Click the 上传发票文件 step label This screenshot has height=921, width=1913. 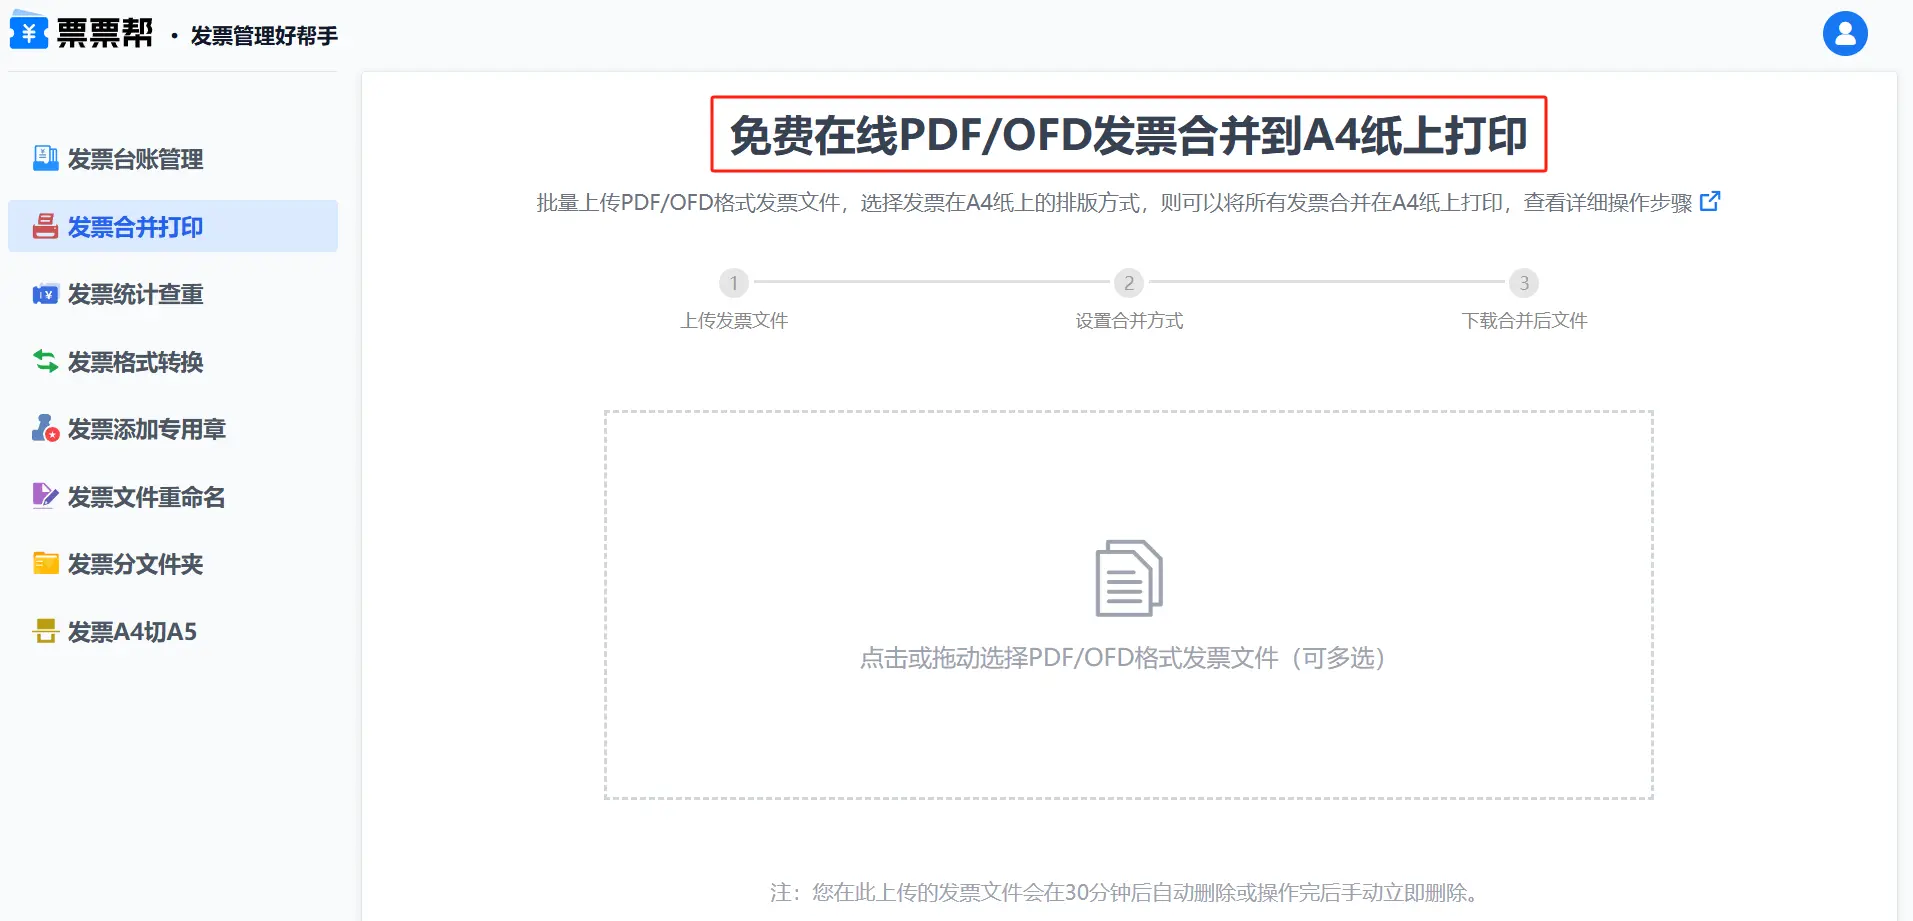734,320
